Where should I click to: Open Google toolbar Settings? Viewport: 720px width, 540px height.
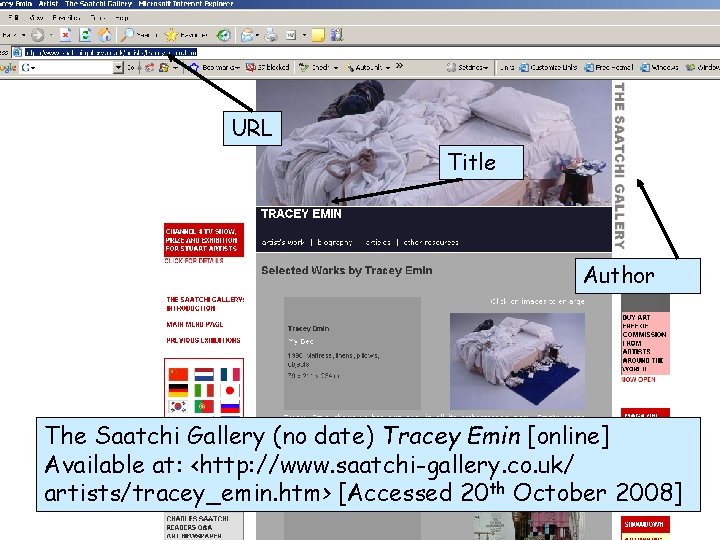click(x=467, y=68)
